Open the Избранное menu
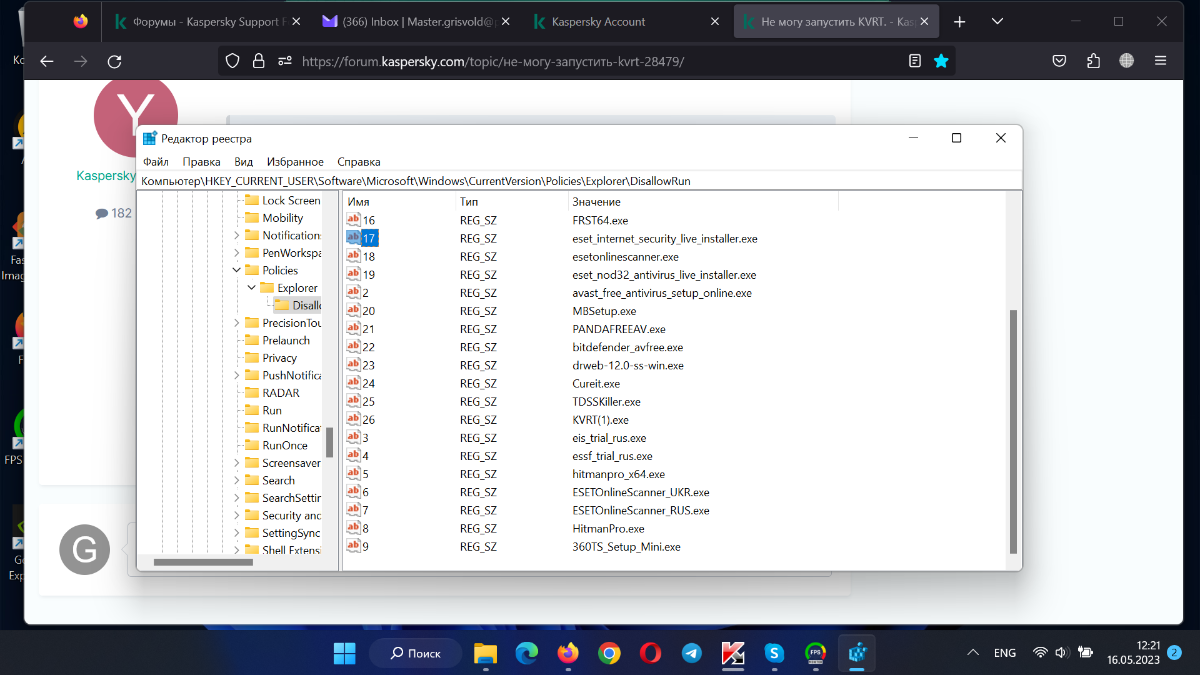The height and width of the screenshot is (675, 1200). (295, 162)
